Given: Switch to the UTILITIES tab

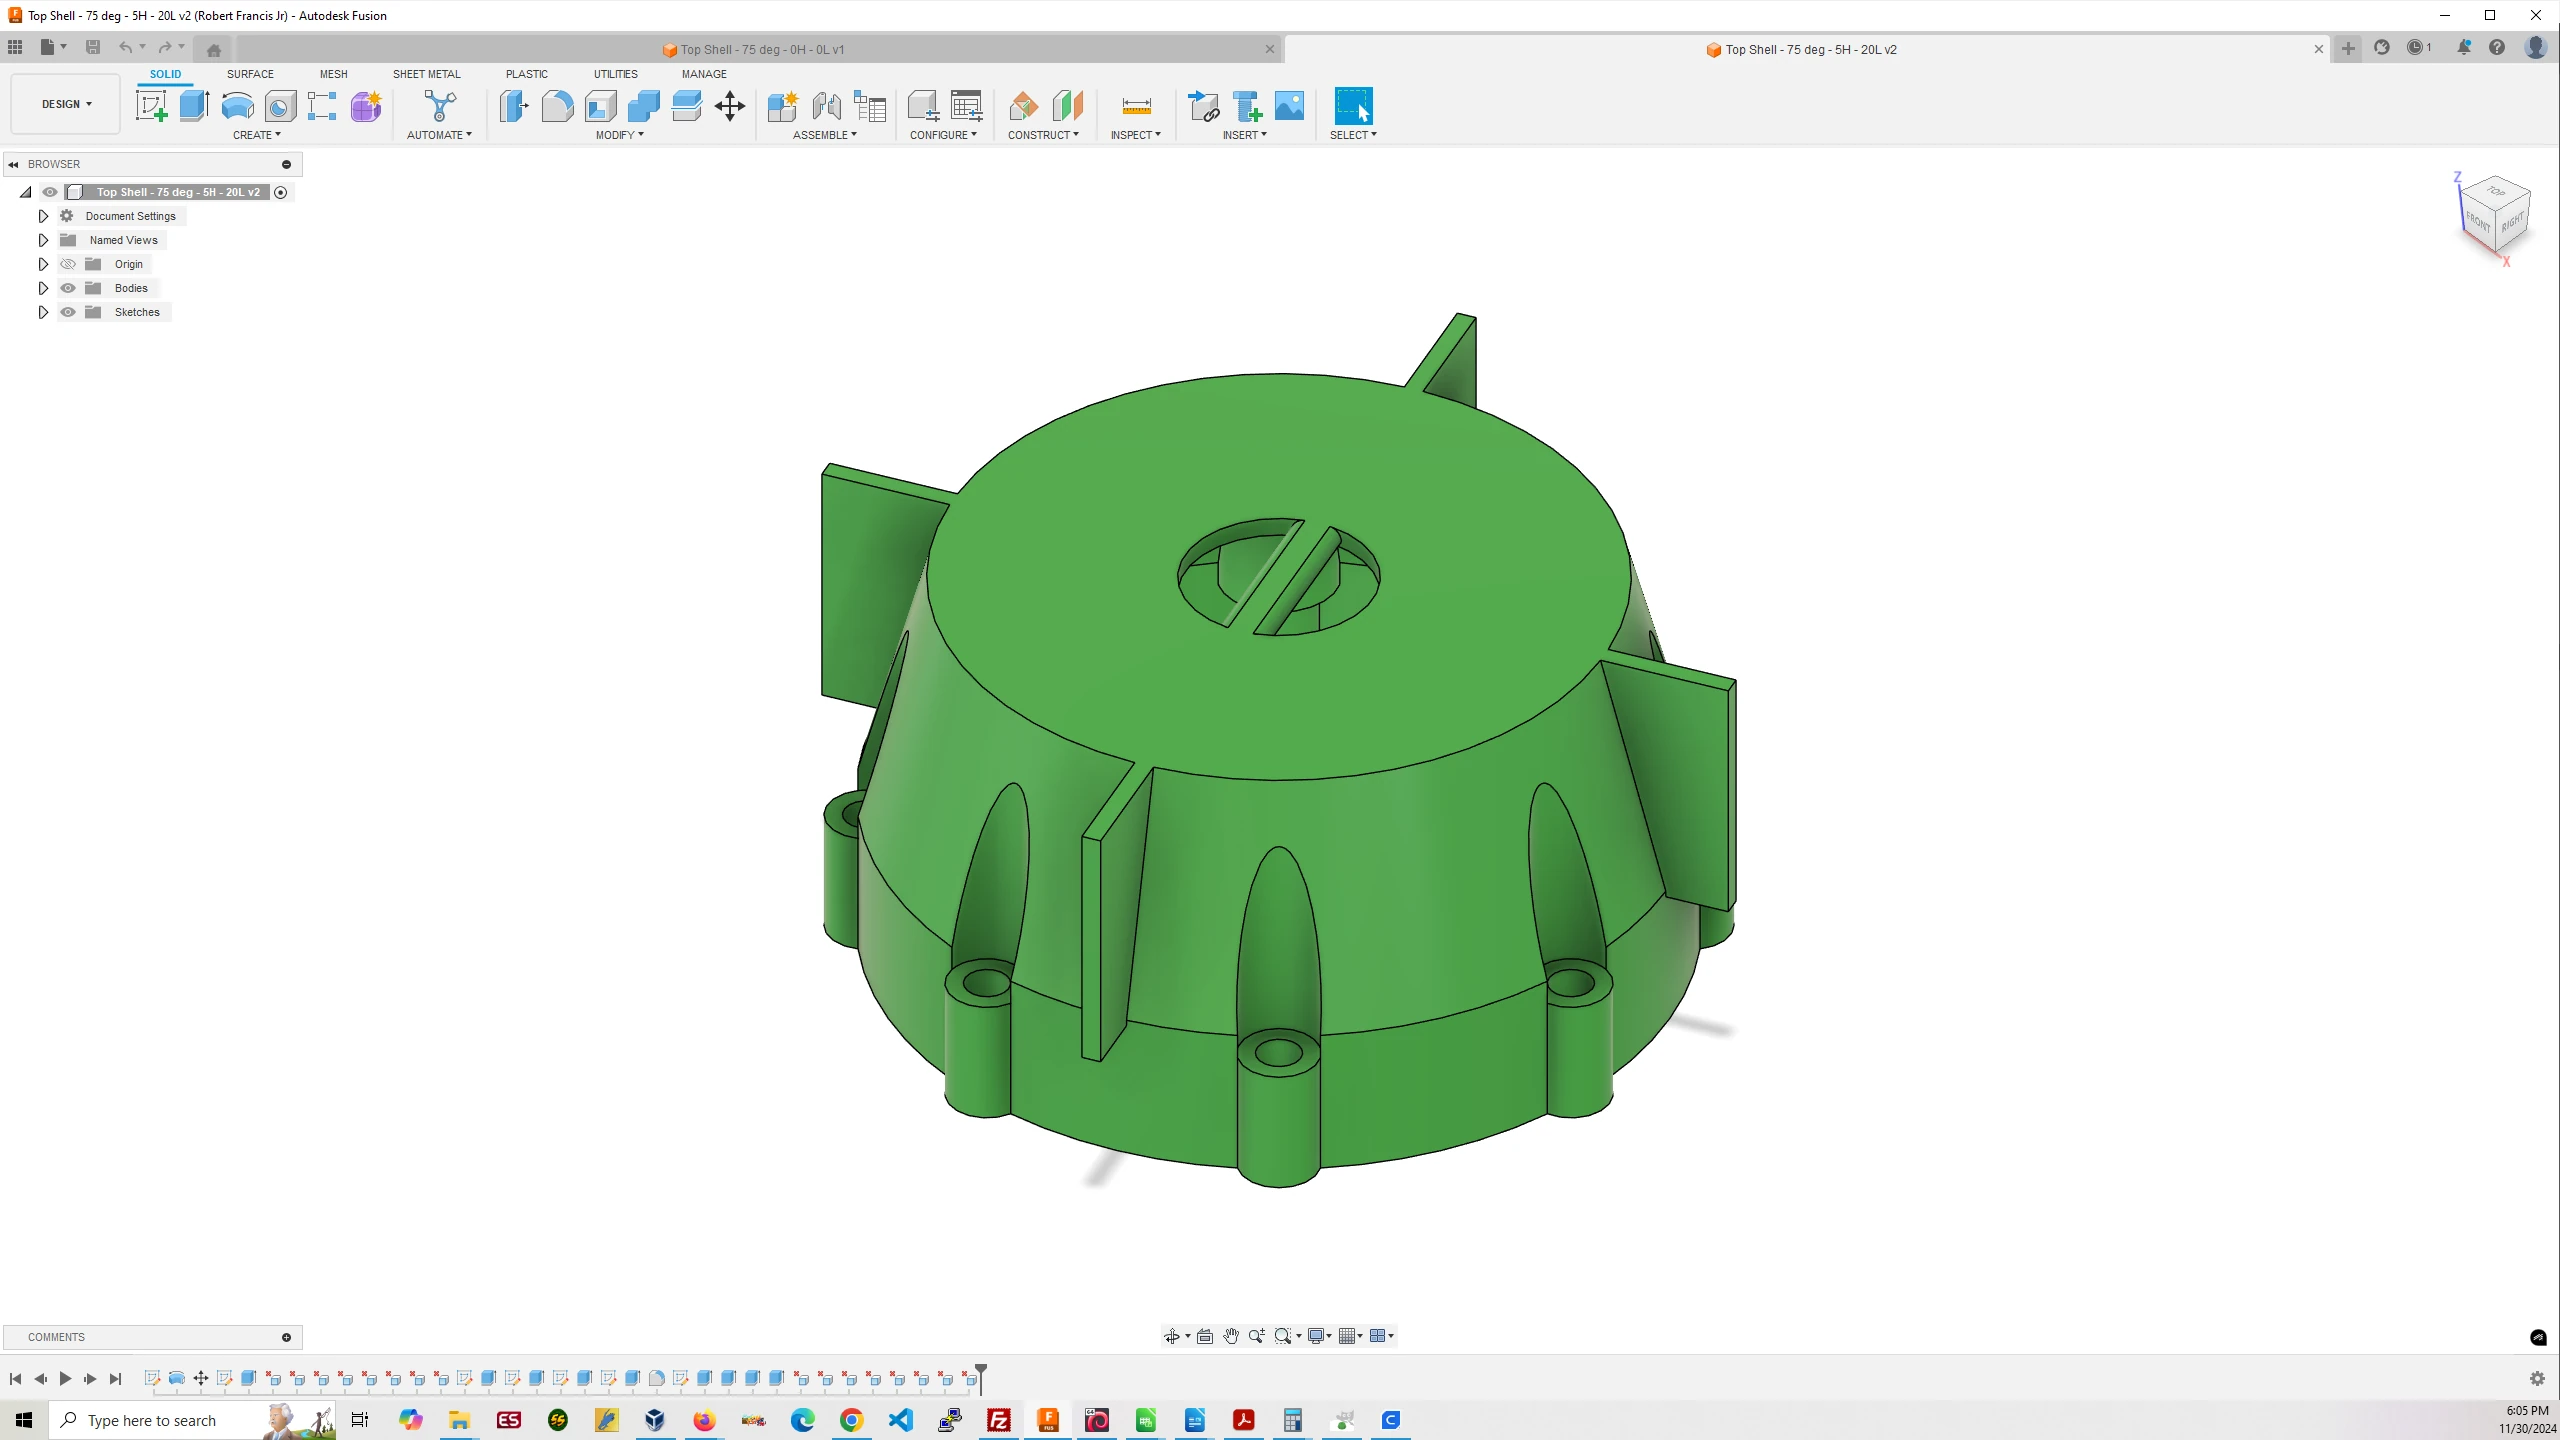Looking at the screenshot, I should (x=616, y=74).
